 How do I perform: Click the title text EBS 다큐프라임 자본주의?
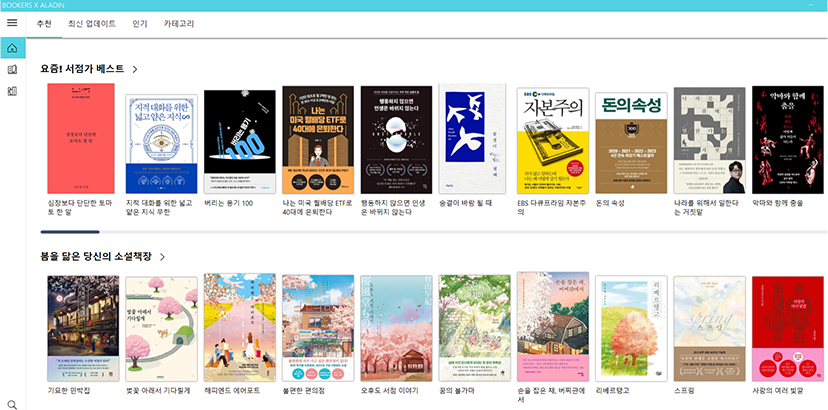pos(551,208)
